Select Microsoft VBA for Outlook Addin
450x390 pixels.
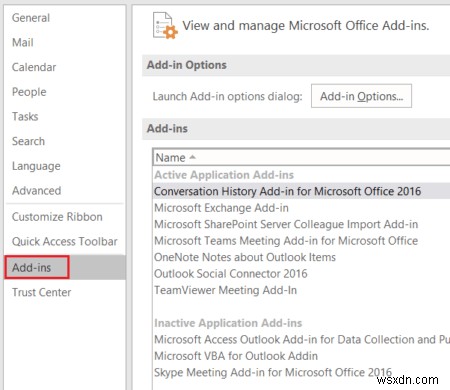302,356
